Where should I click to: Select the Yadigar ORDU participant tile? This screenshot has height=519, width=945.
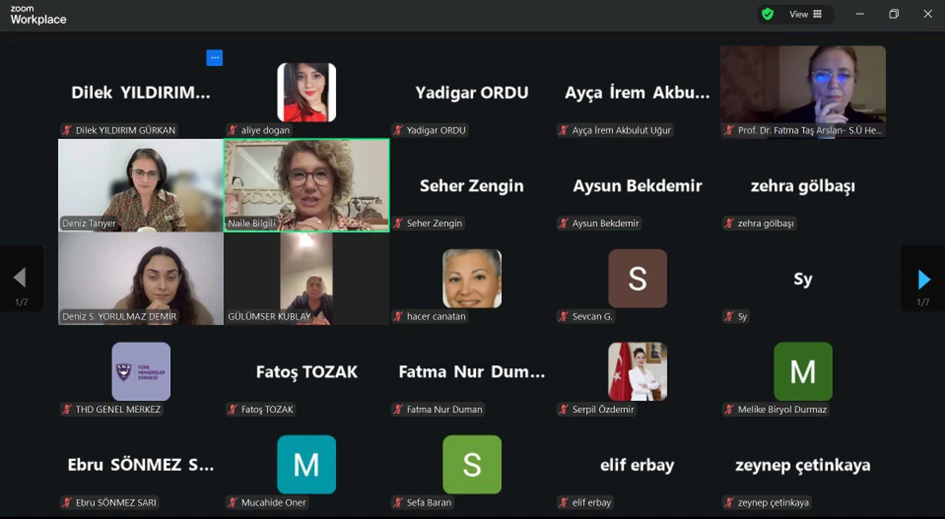[x=472, y=92]
